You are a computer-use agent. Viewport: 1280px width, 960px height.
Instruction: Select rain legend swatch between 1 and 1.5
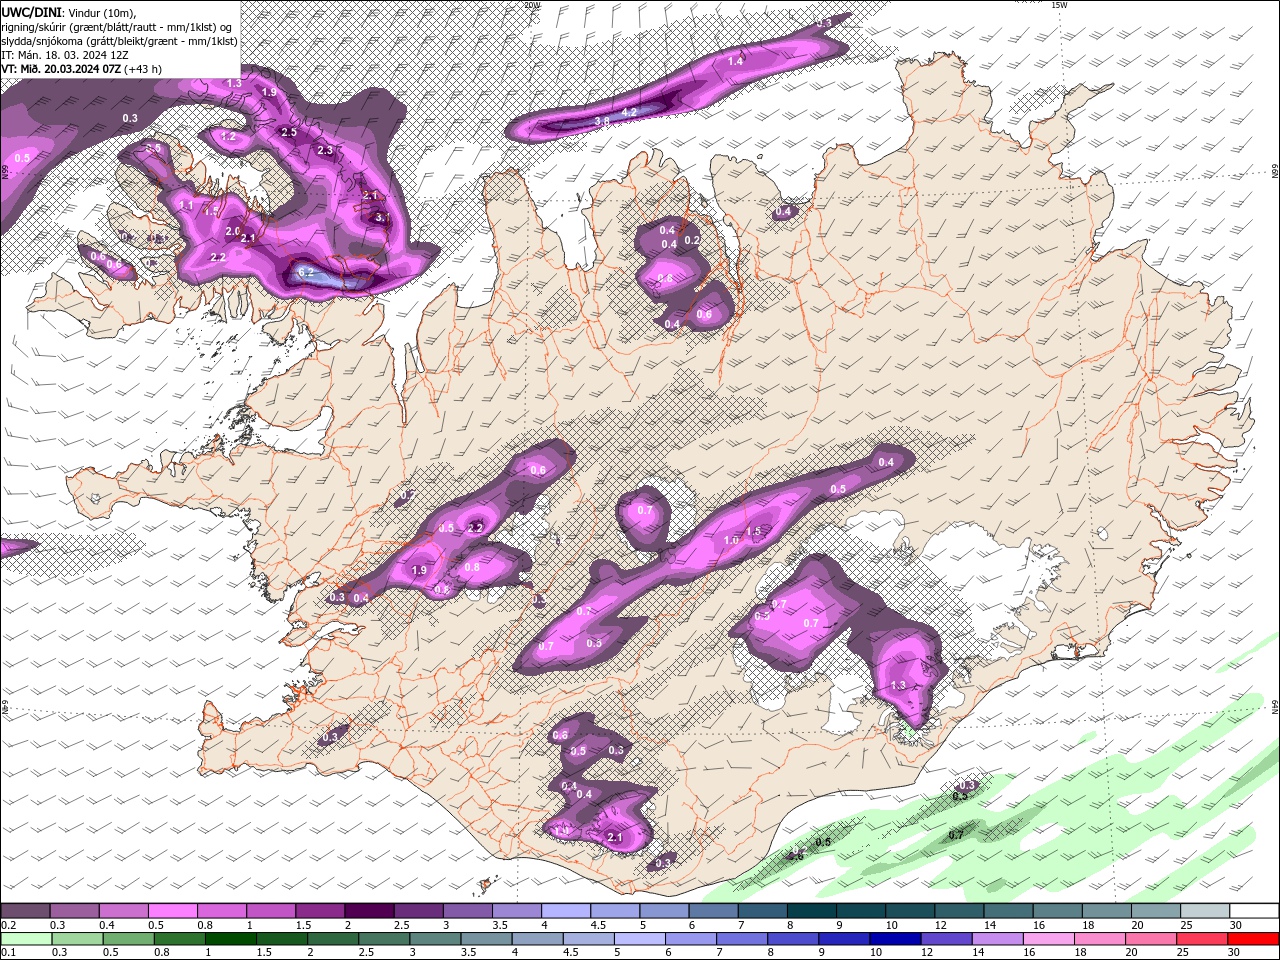pos(230,939)
